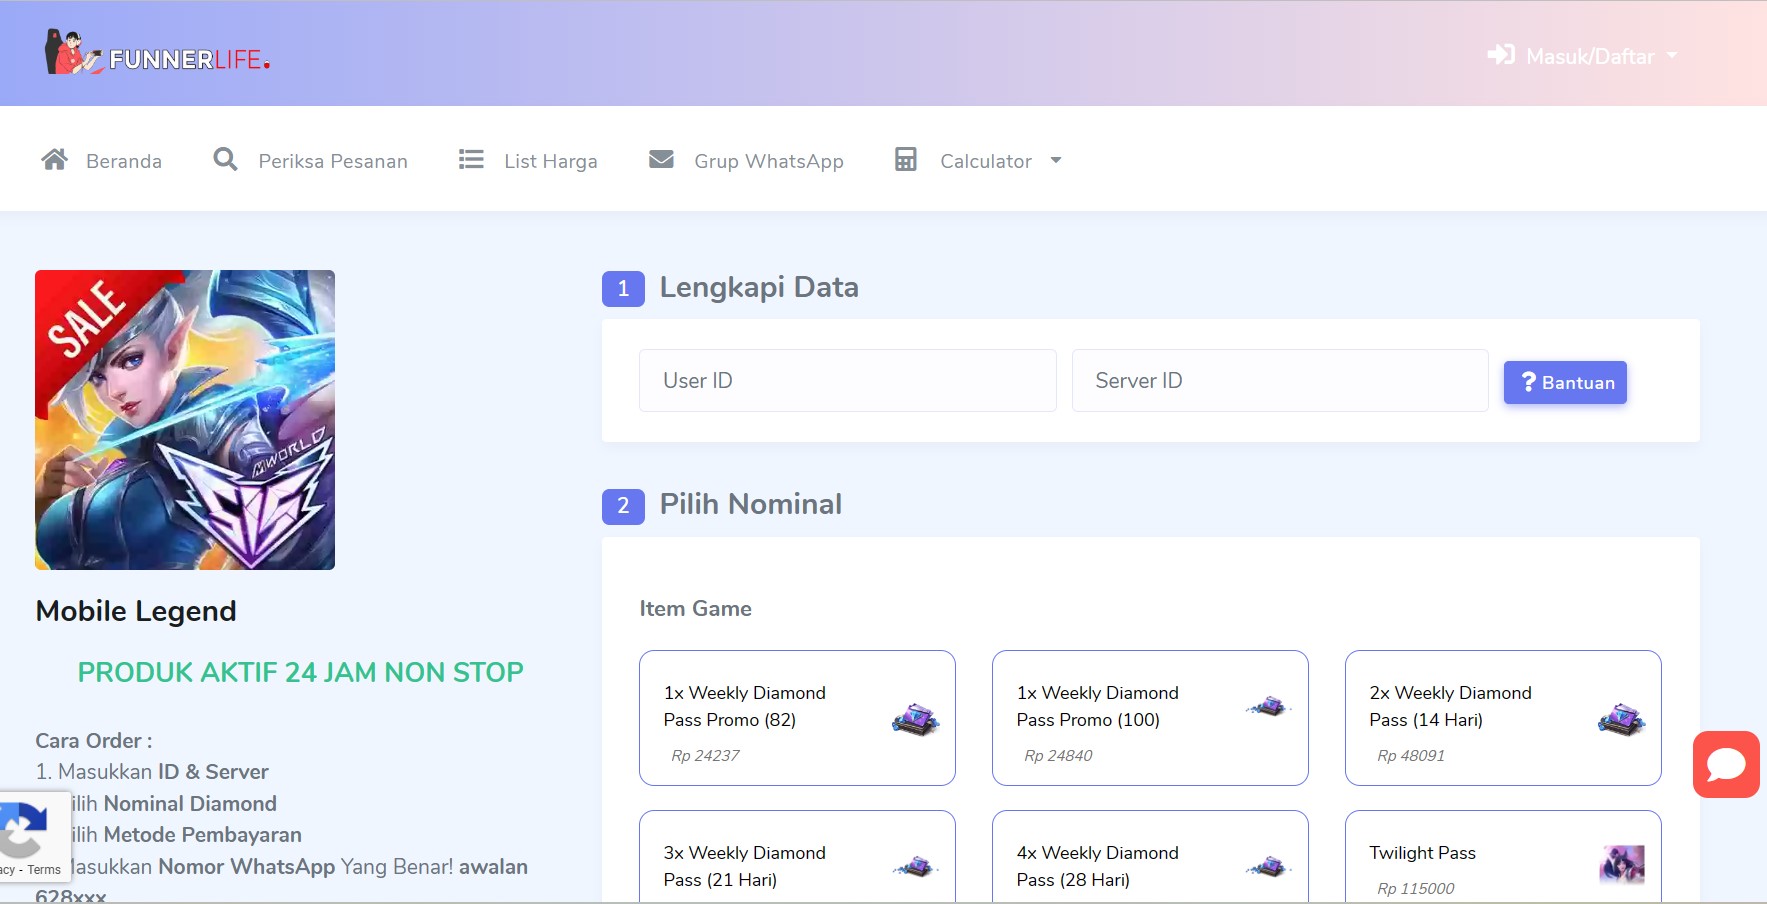Click the Beranda home icon
Viewport: 1767px width, 904px height.
click(55, 159)
